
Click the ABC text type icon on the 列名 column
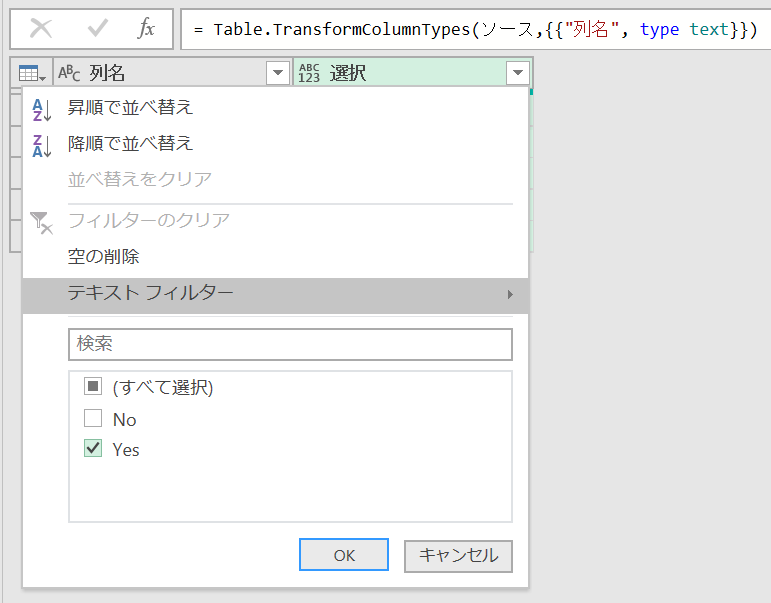(69, 73)
